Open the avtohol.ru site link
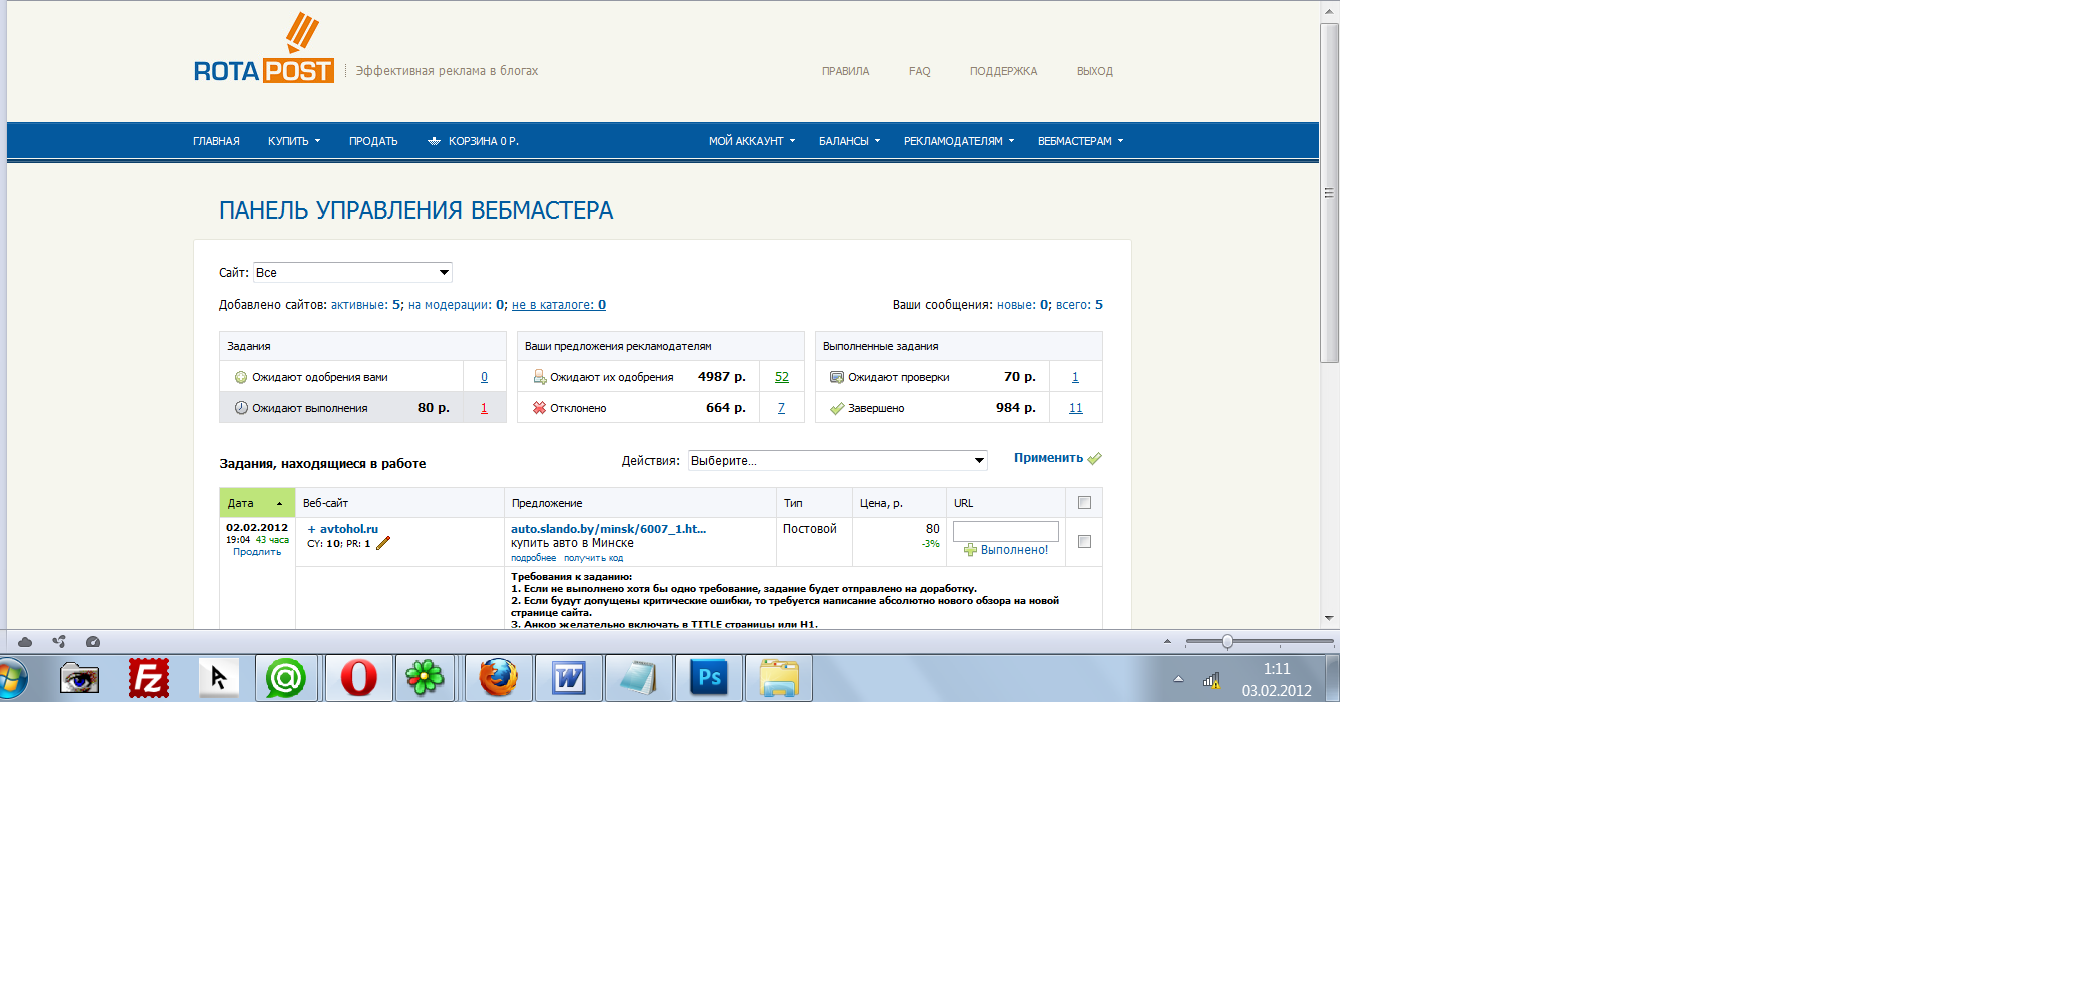Screen dimensions: 2078x990 tap(349, 529)
